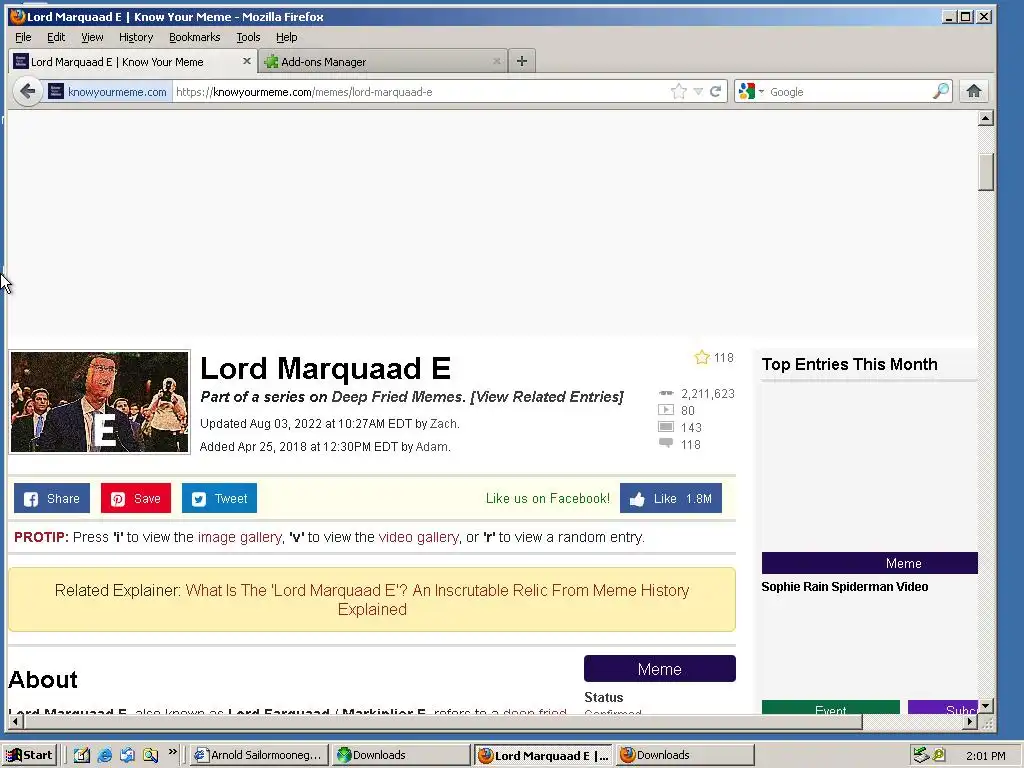This screenshot has width=1024, height=768.
Task: Open videos via the play icon (80)
Action: point(665,410)
